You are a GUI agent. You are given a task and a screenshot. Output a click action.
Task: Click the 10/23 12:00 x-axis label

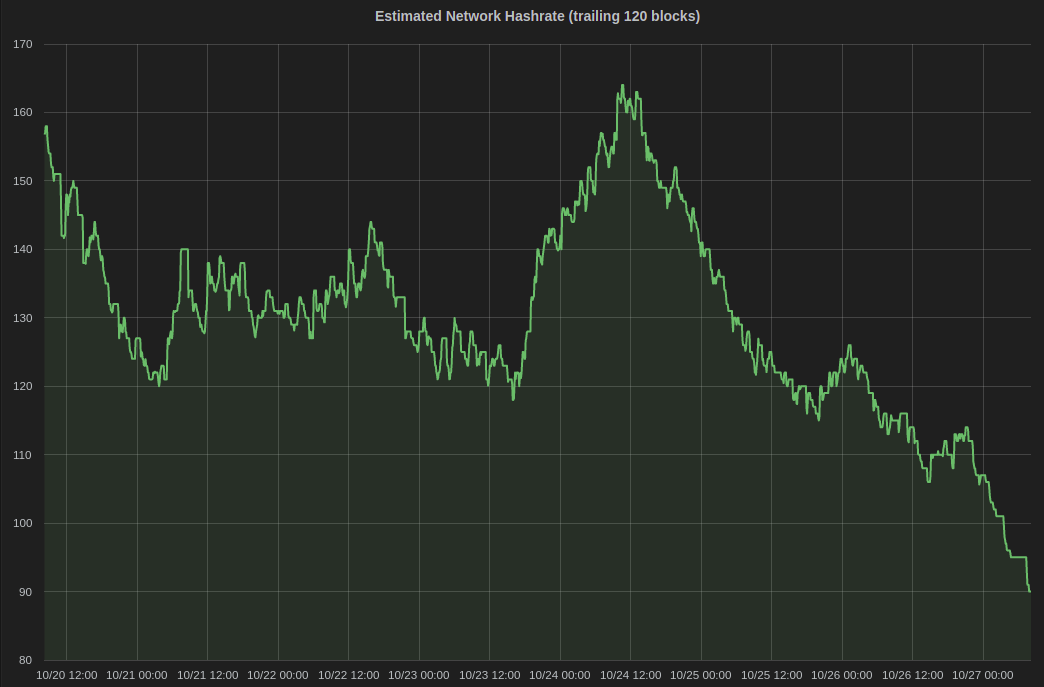click(x=490, y=675)
